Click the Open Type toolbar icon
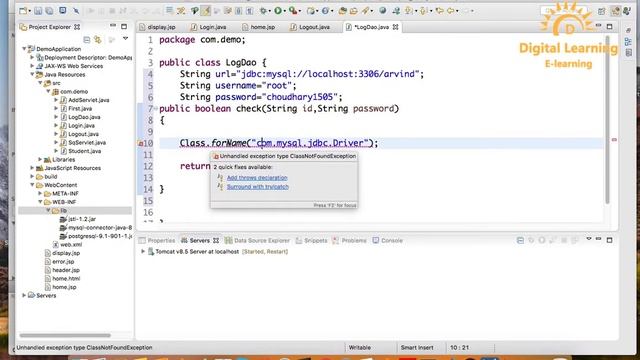The image size is (640, 360). point(342,11)
